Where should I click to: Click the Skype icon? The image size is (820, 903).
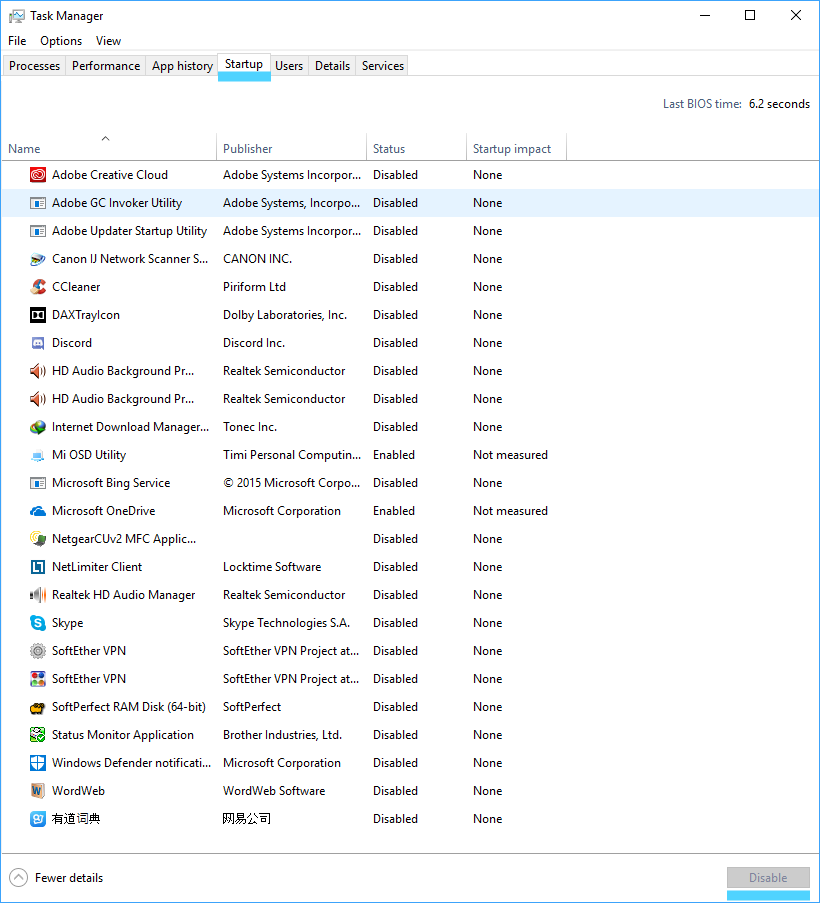[x=37, y=623]
